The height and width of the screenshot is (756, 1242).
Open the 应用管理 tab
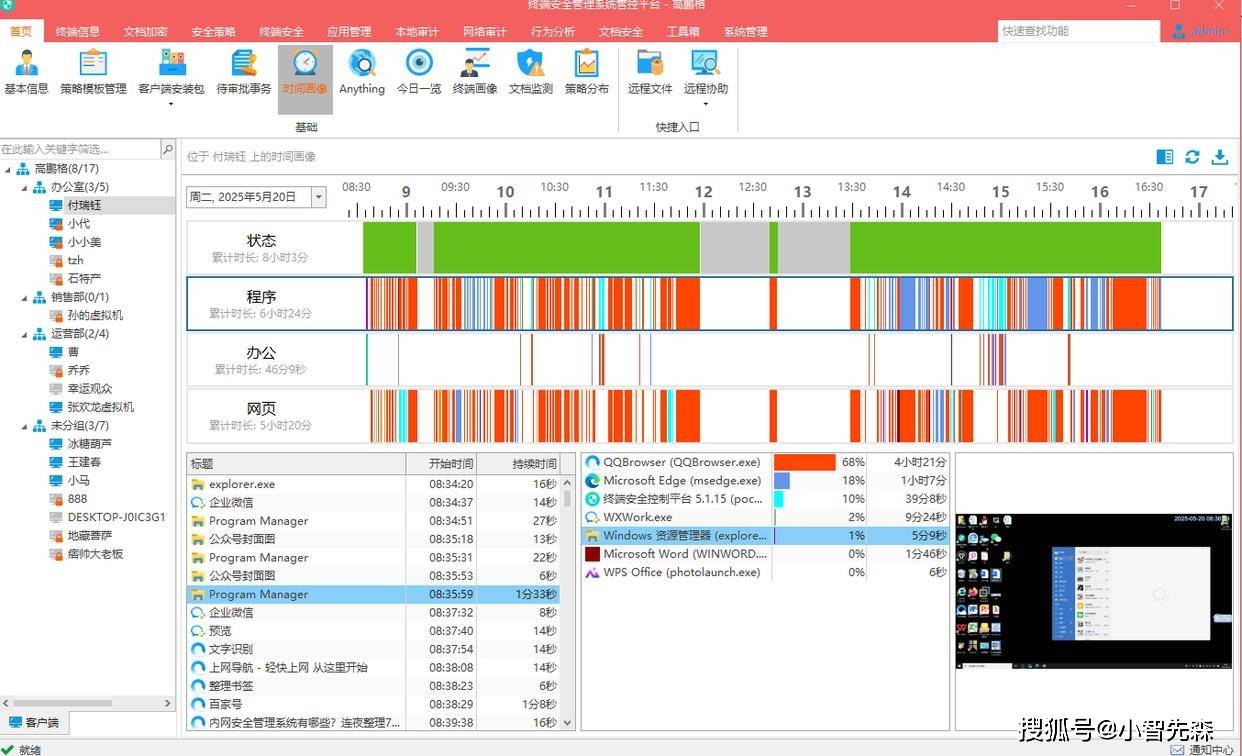349,31
